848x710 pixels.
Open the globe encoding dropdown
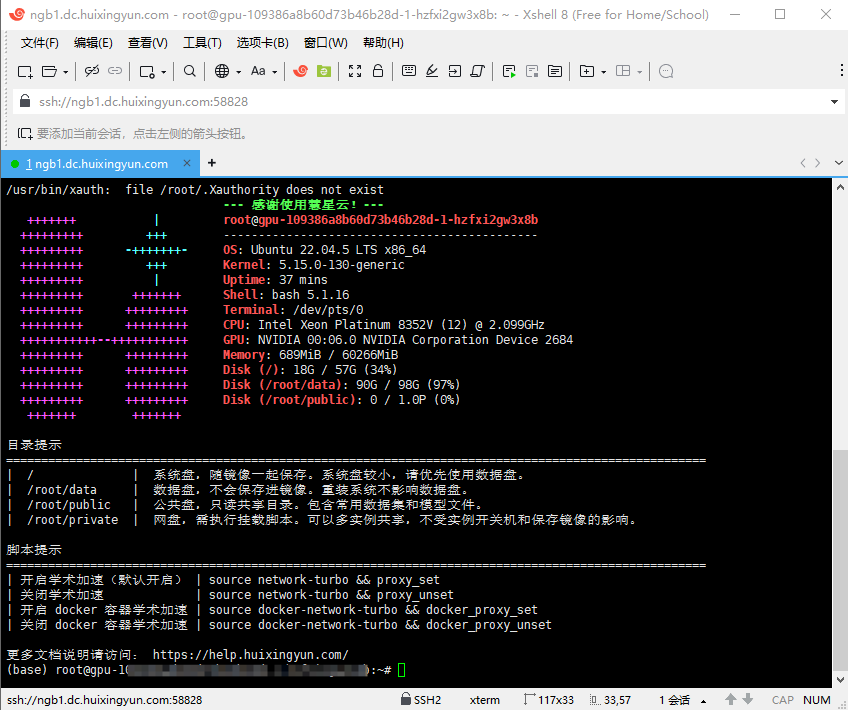[228, 71]
